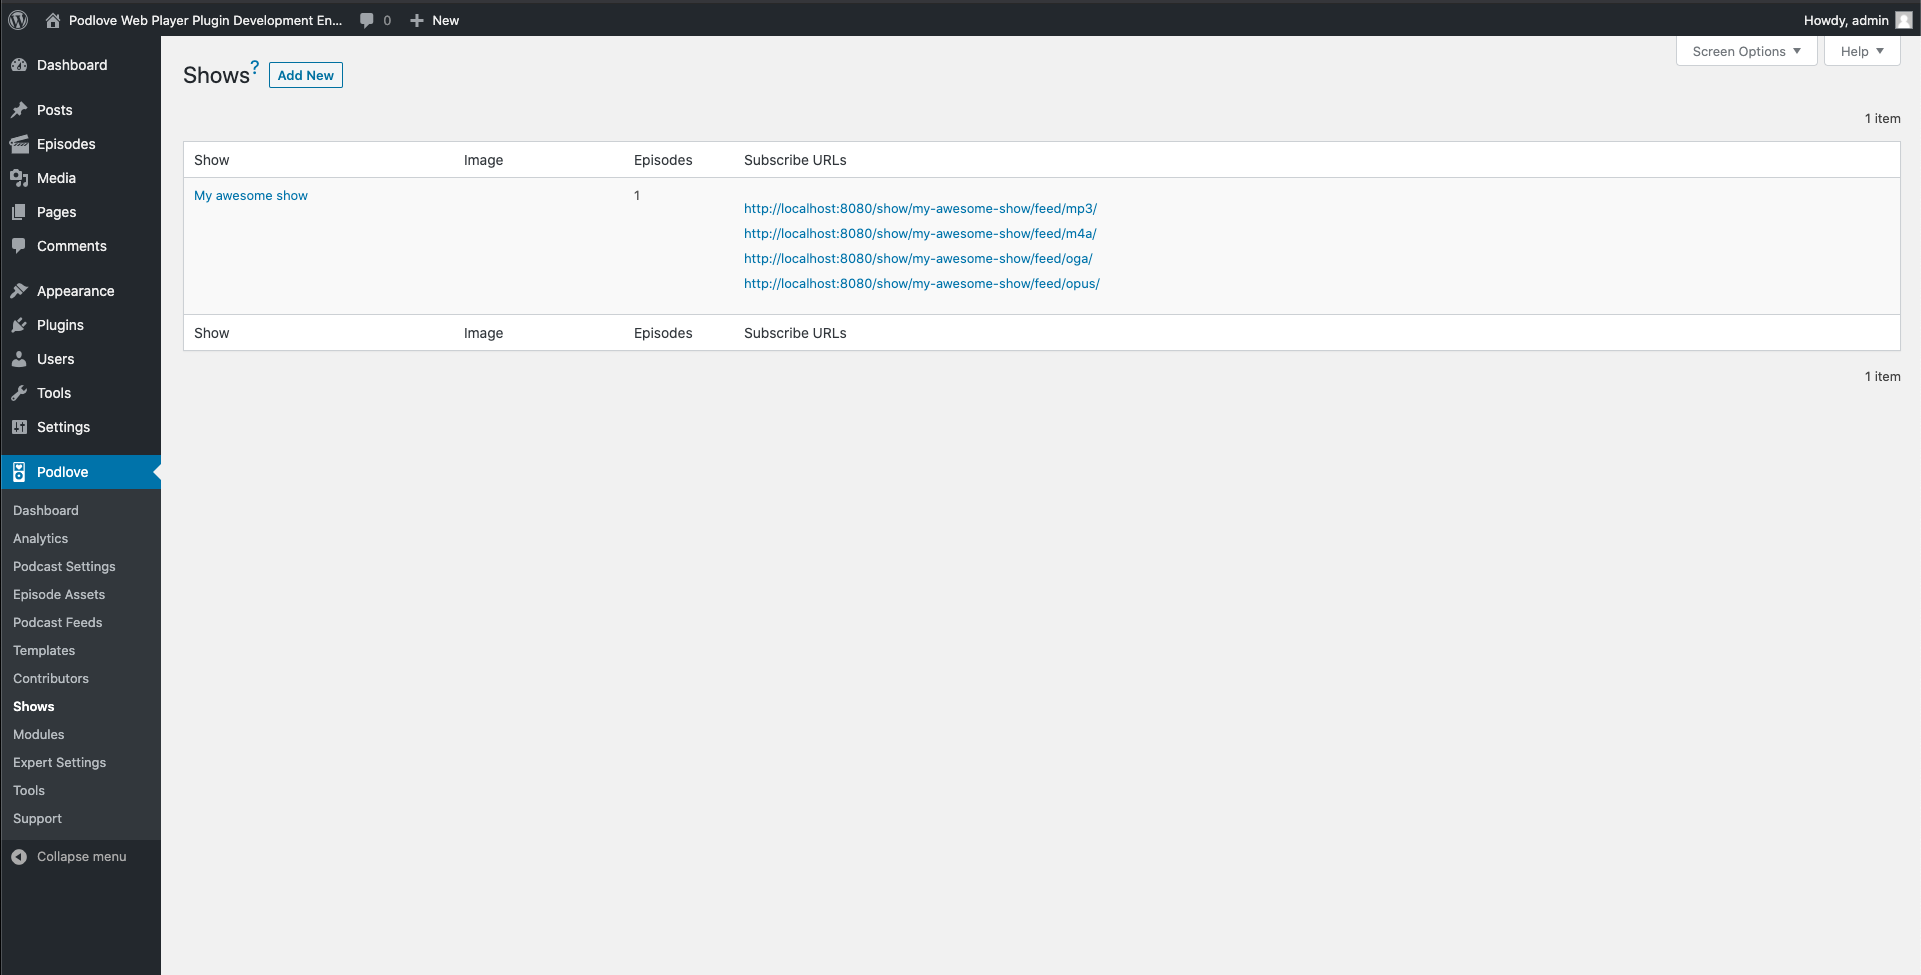The image size is (1921, 975).
Task: Click the WordPress logo icon
Action: tap(18, 20)
